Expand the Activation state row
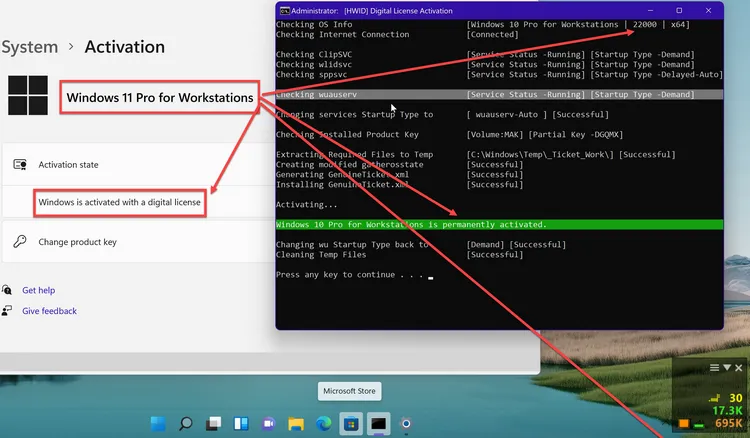 click(x=139, y=164)
